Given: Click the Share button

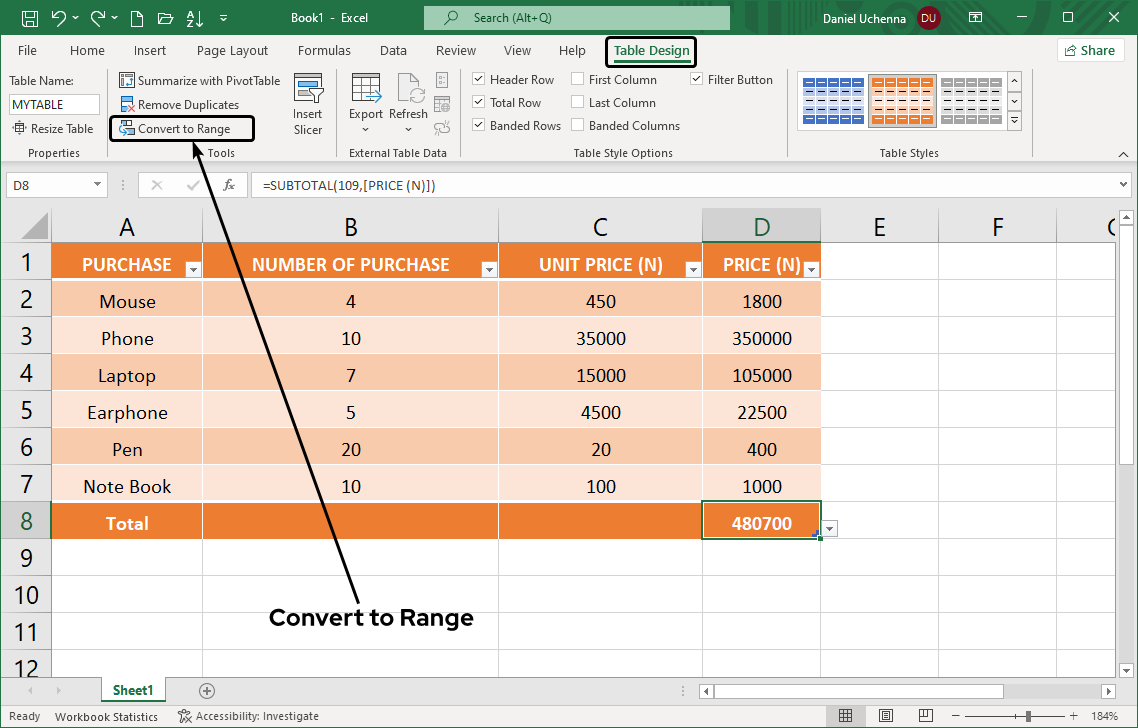Looking at the screenshot, I should pyautogui.click(x=1090, y=50).
